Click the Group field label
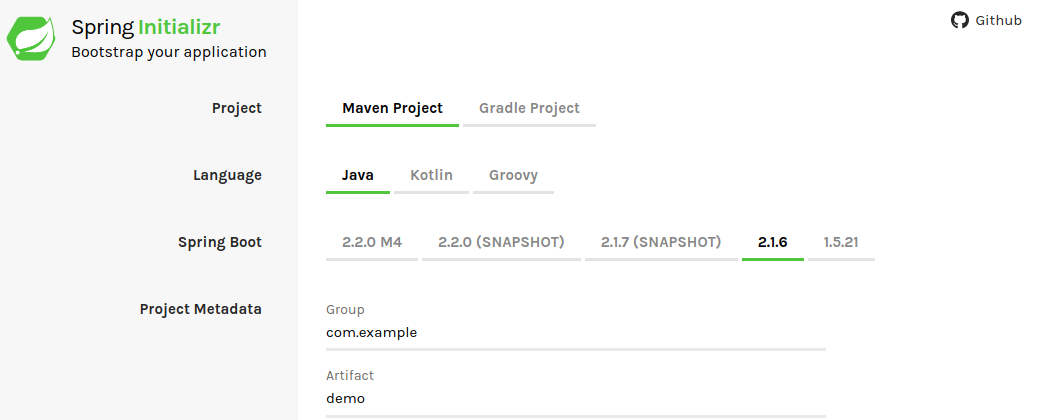The width and height of the screenshot is (1044, 420). click(x=345, y=310)
